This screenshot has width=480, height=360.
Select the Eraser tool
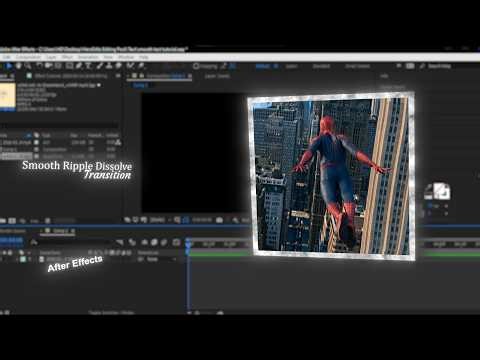pos(118,66)
